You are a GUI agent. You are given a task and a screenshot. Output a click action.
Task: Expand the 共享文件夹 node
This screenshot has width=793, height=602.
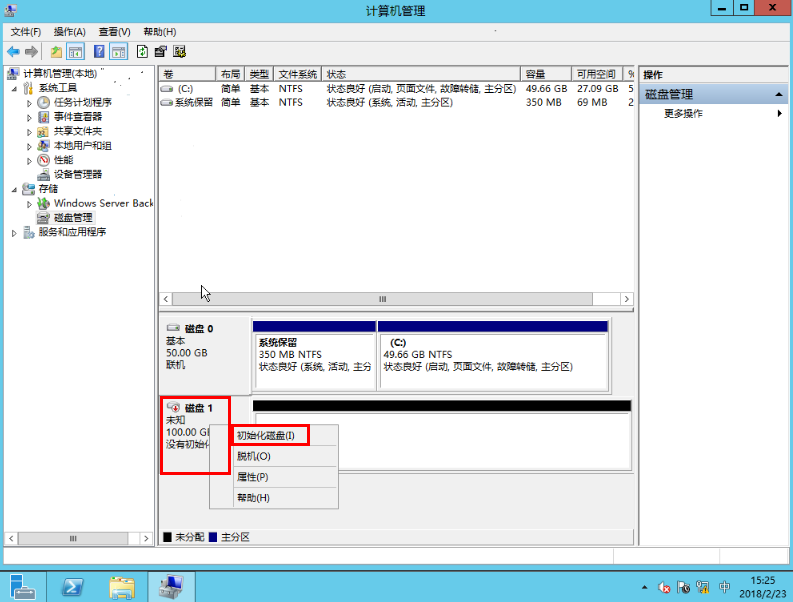tap(29, 132)
